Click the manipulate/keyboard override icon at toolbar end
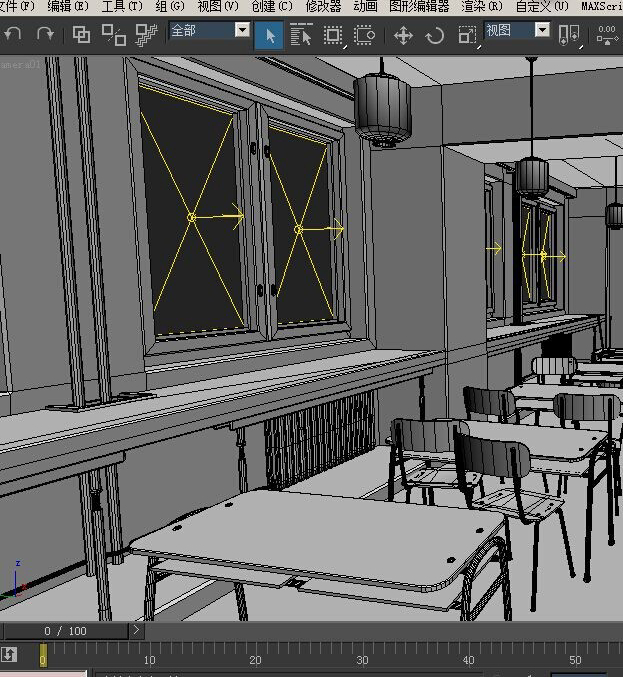The width and height of the screenshot is (623, 677). click(x=607, y=35)
